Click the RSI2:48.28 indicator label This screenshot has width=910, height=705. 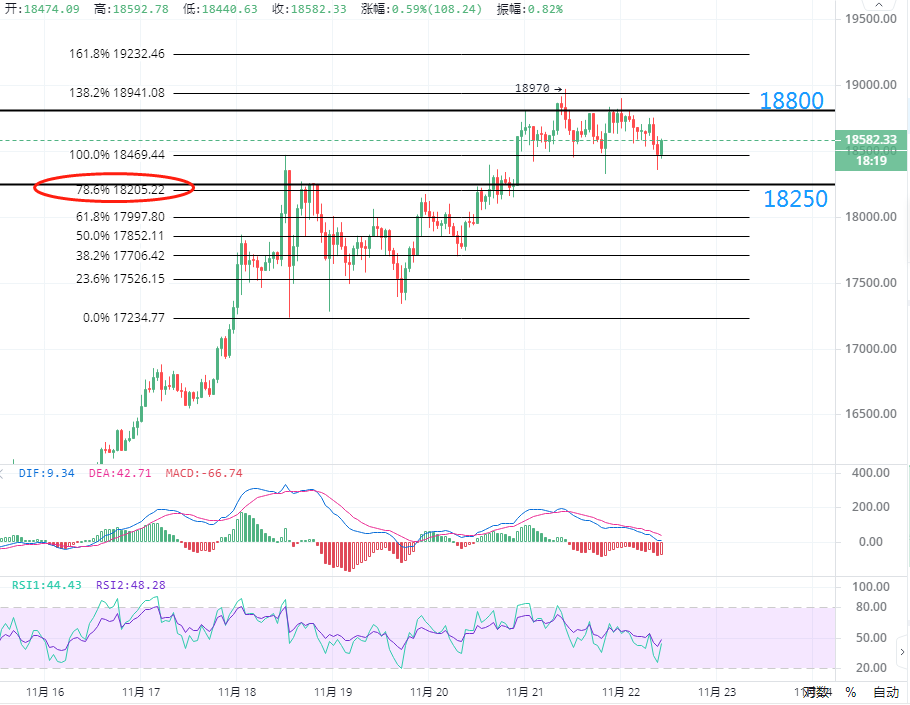pos(131,585)
